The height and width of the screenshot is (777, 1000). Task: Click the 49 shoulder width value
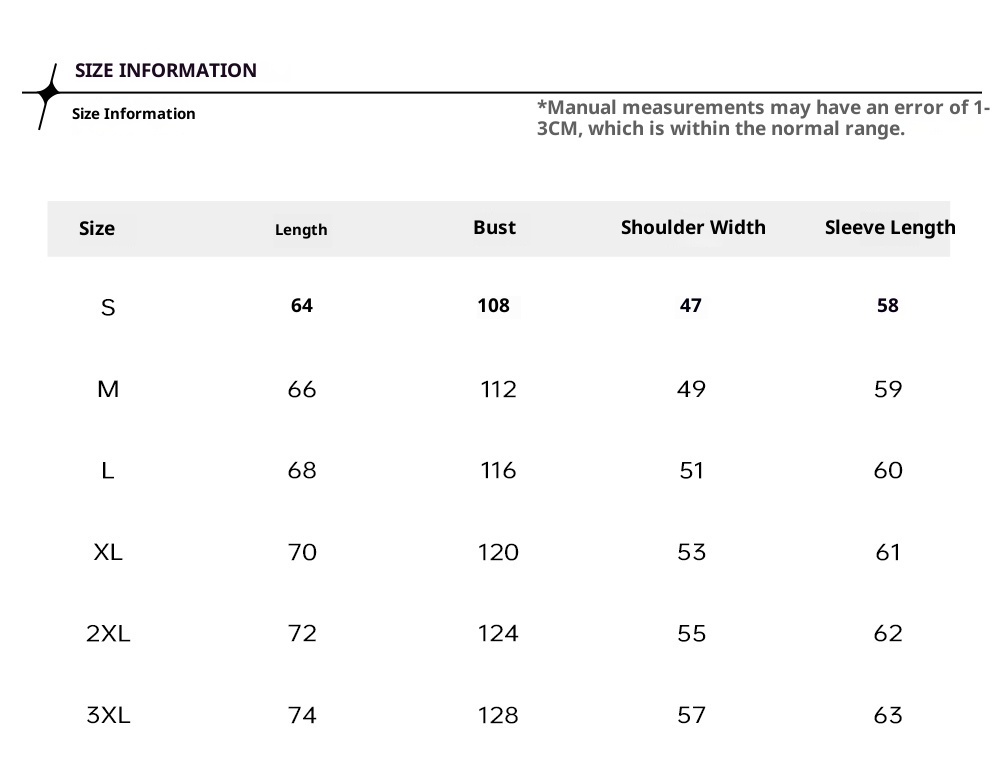pyautogui.click(x=691, y=389)
